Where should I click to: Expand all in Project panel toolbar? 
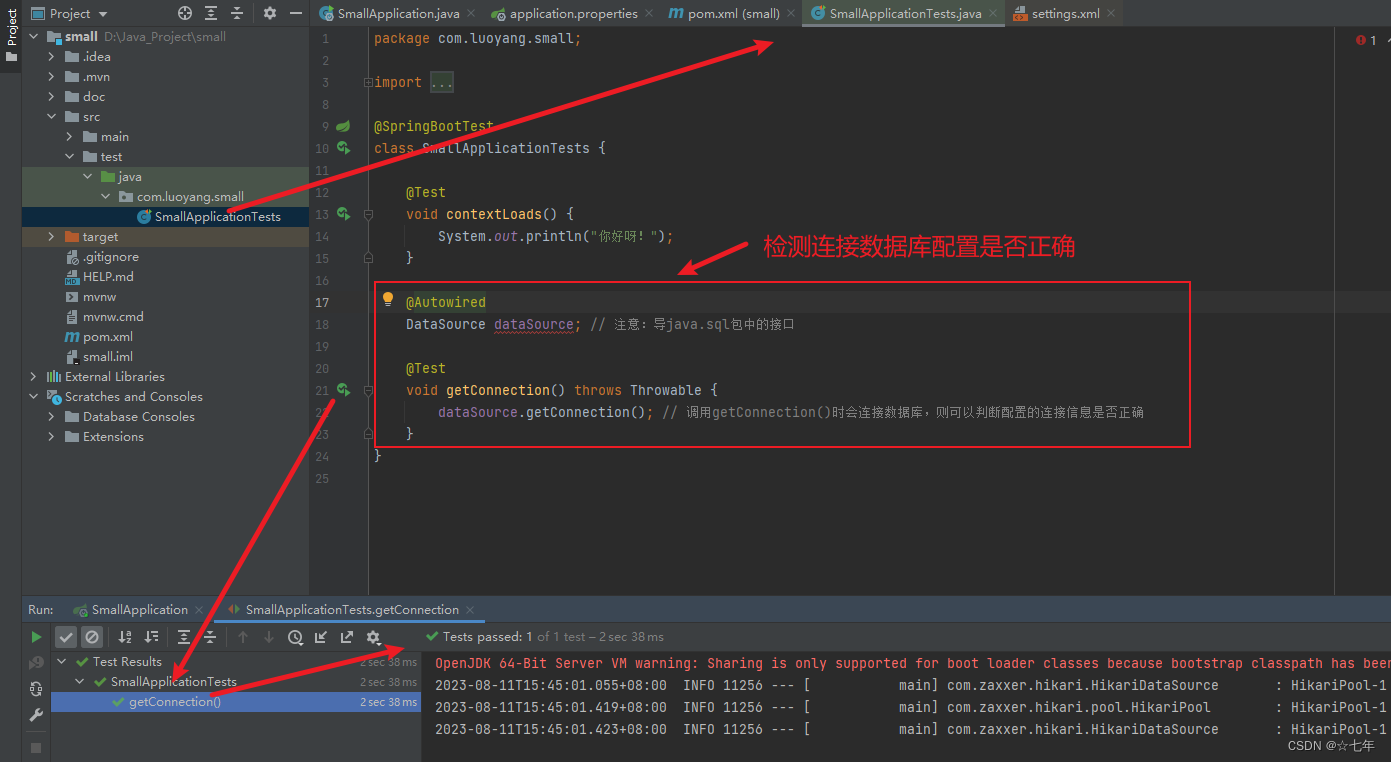[211, 13]
